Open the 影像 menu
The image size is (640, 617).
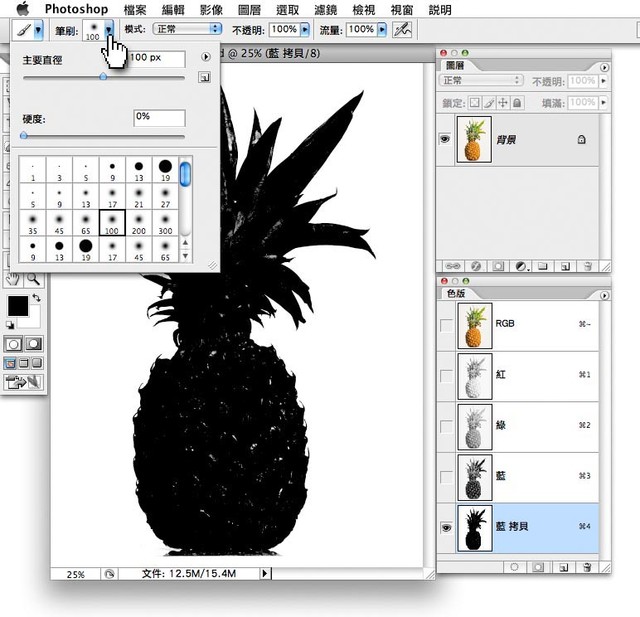(211, 9)
